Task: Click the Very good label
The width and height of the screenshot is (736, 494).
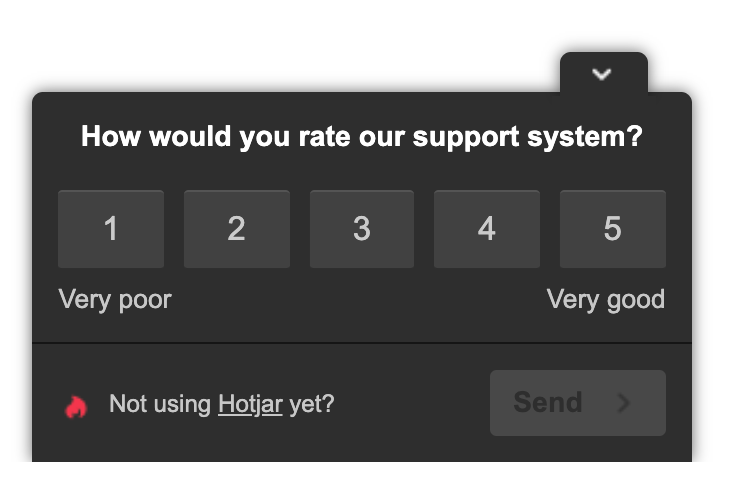Action: tap(606, 300)
